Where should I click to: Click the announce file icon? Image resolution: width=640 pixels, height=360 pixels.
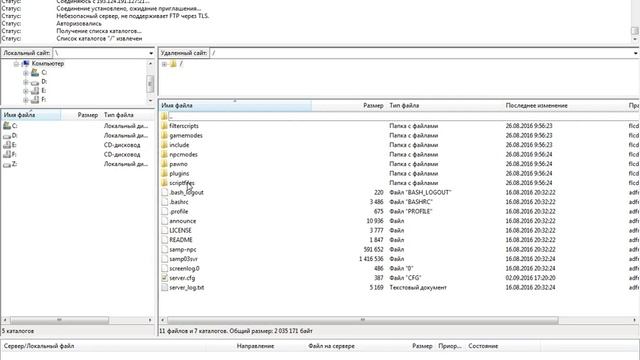point(164,221)
